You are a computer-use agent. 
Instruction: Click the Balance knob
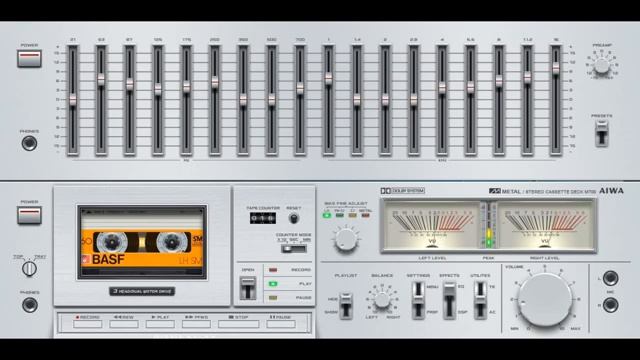[x=382, y=300]
